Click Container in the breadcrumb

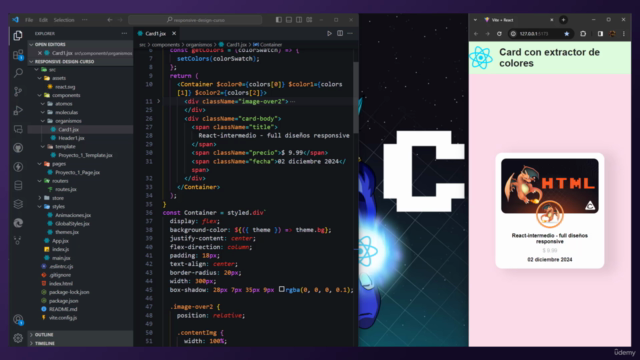(x=271, y=45)
